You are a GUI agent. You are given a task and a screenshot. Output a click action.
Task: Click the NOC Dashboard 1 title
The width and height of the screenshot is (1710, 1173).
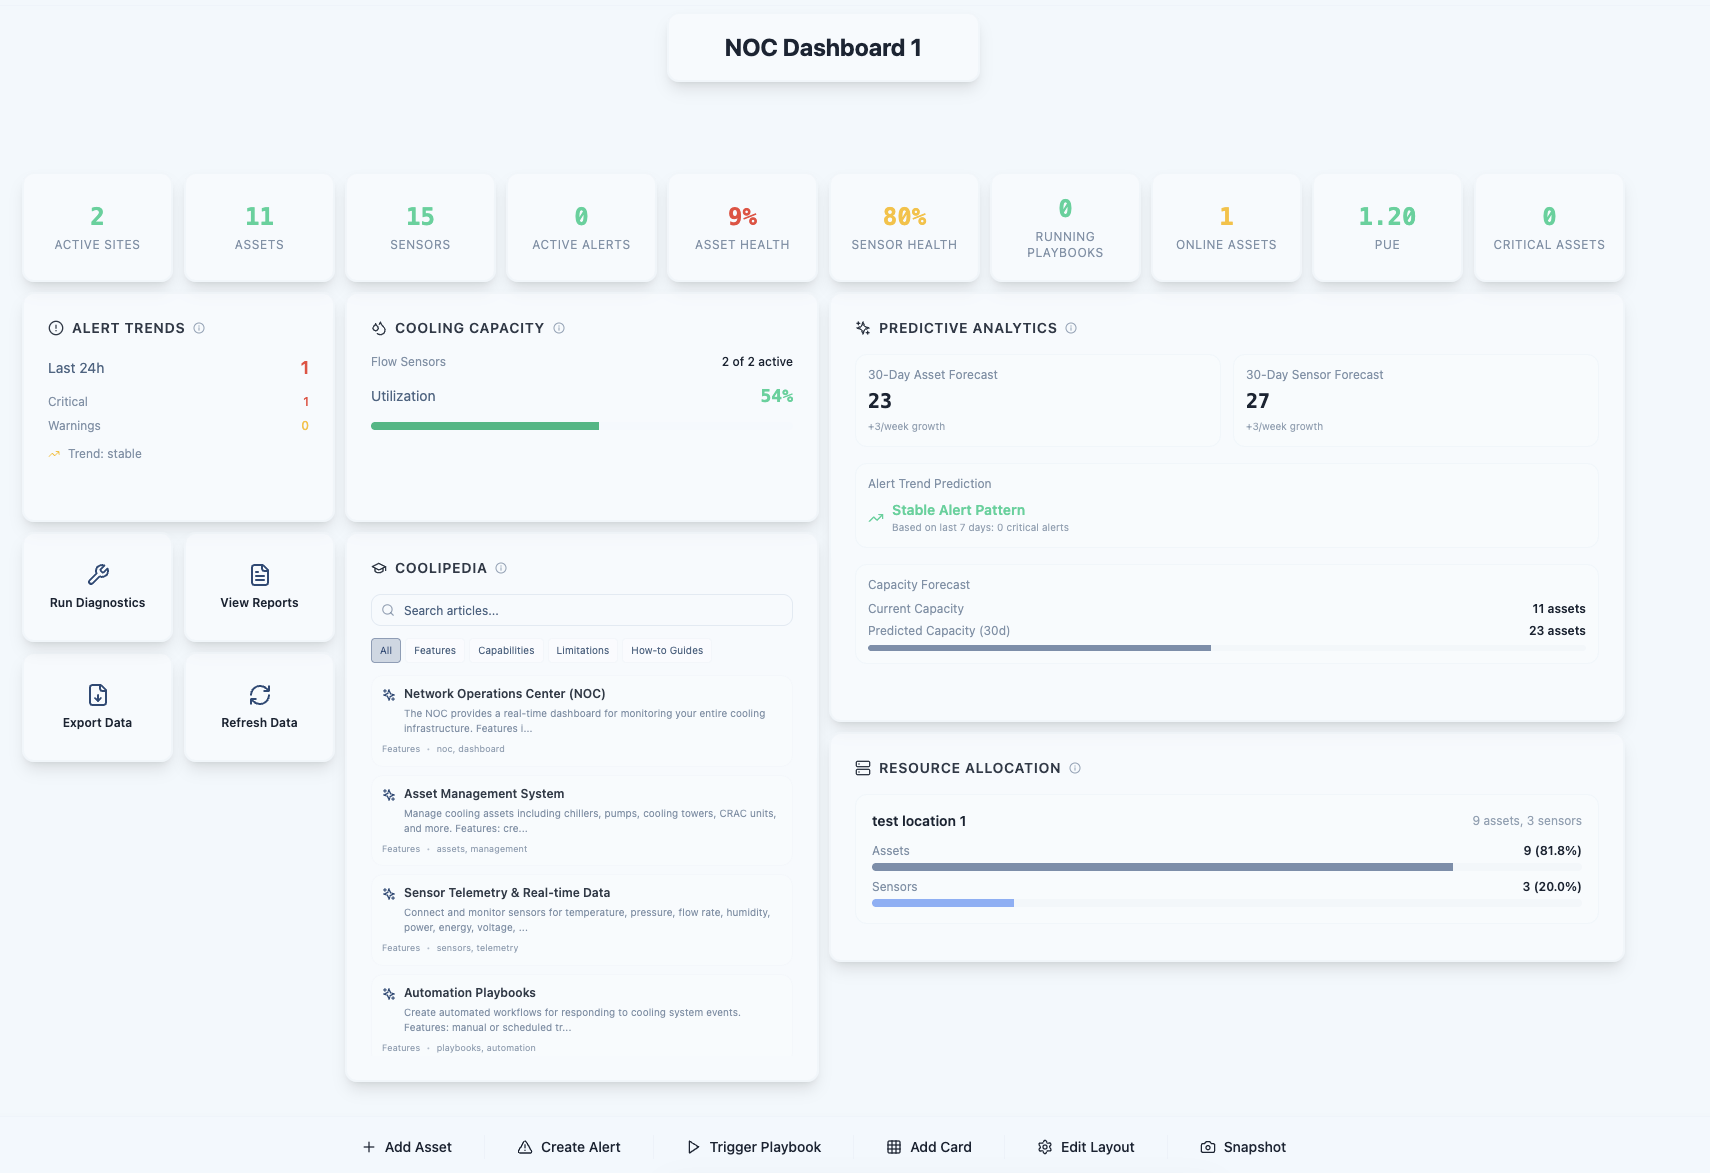[823, 48]
